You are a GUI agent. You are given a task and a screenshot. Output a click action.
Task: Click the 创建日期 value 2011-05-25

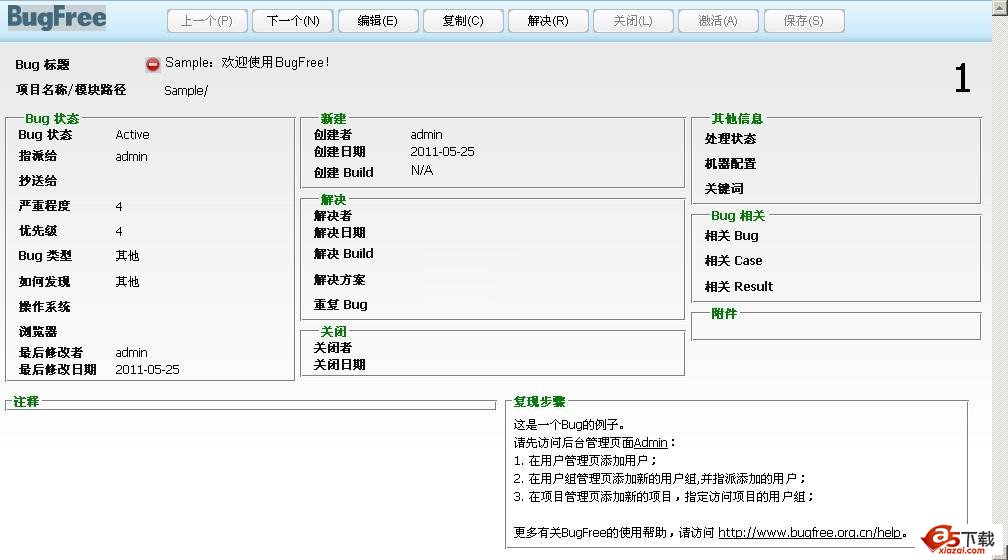click(442, 152)
